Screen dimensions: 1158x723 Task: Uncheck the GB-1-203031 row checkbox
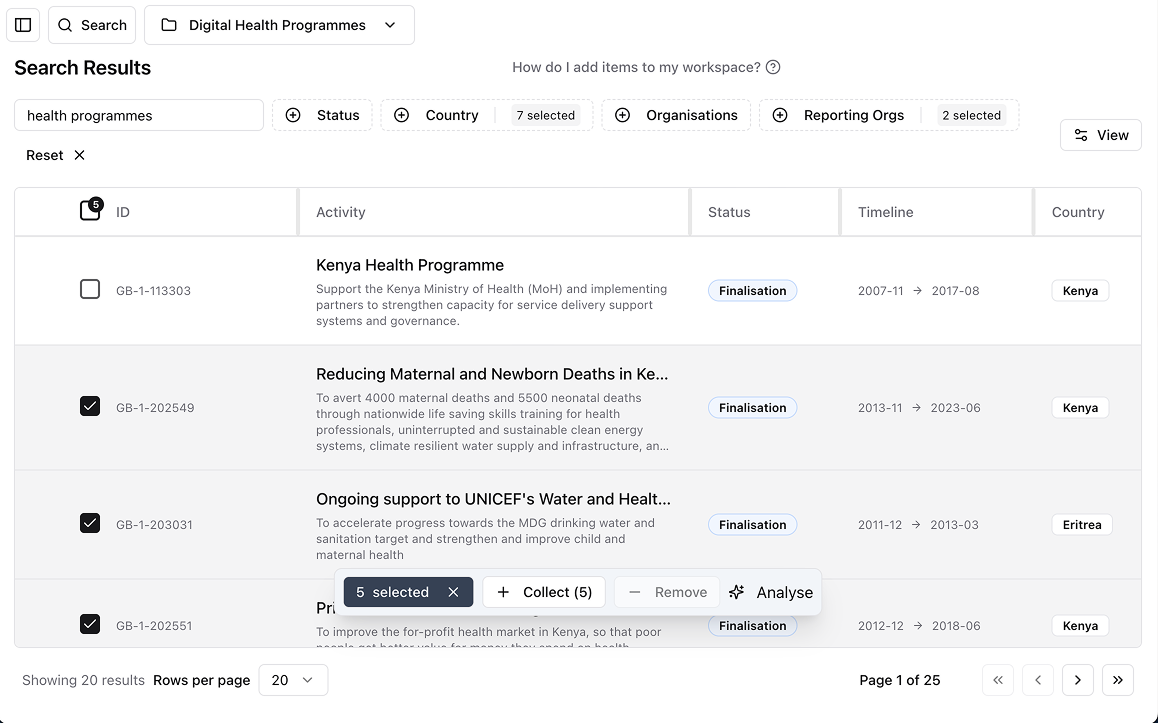[x=90, y=523]
